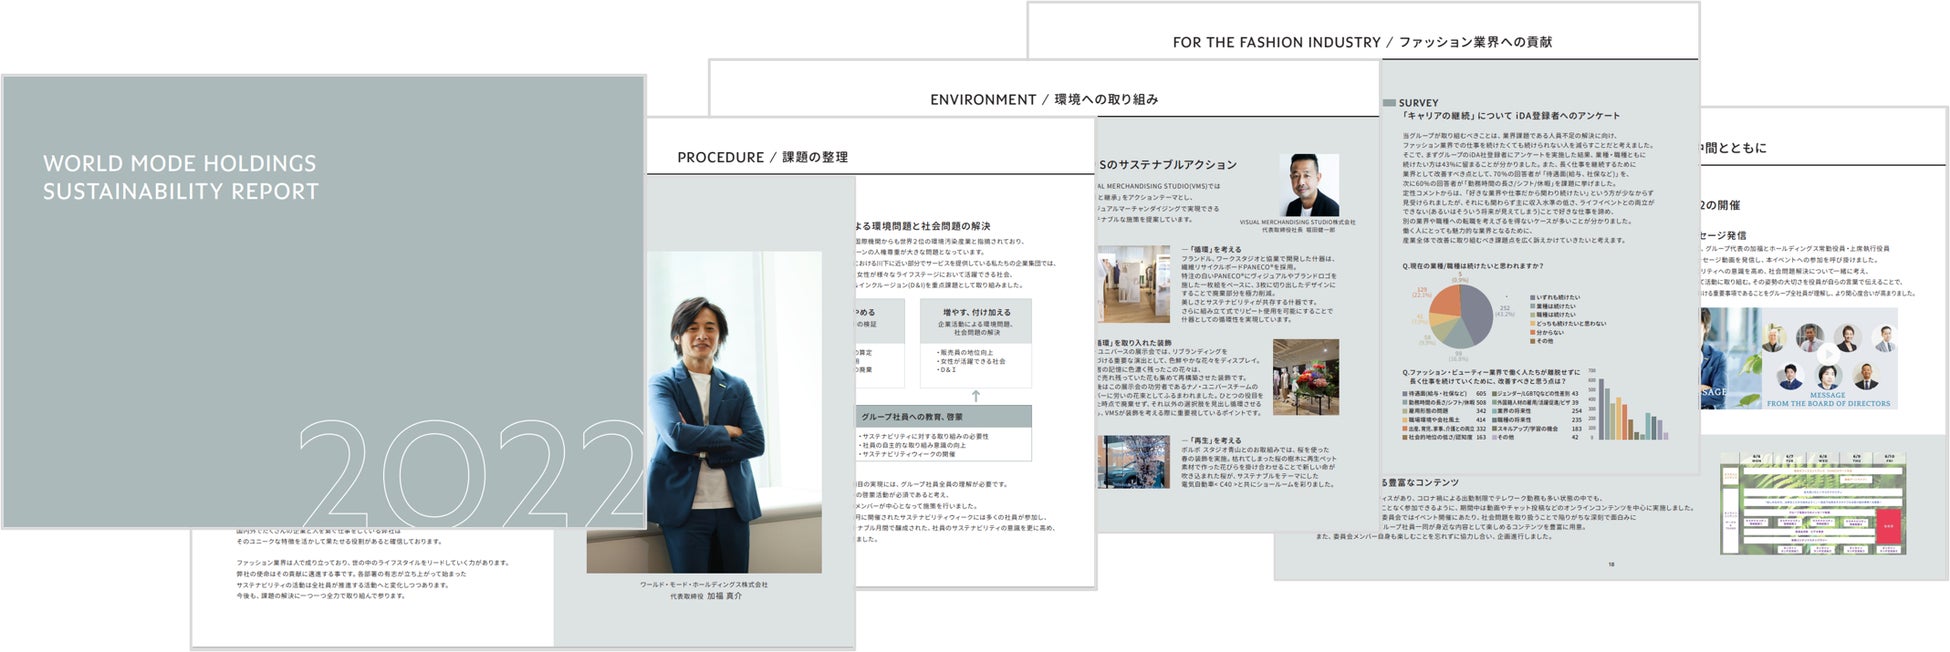This screenshot has width=1950, height=652.
Task: Select the 「キャリアの継続」について survey heading
Action: [1510, 116]
